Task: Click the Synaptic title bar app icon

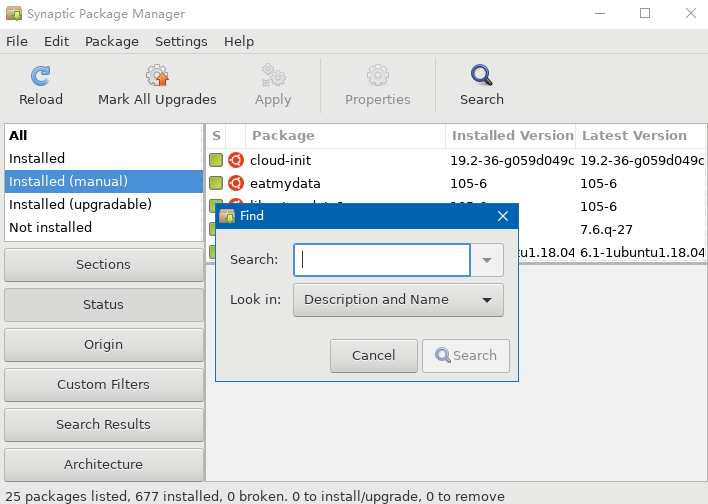Action: pyautogui.click(x=14, y=14)
